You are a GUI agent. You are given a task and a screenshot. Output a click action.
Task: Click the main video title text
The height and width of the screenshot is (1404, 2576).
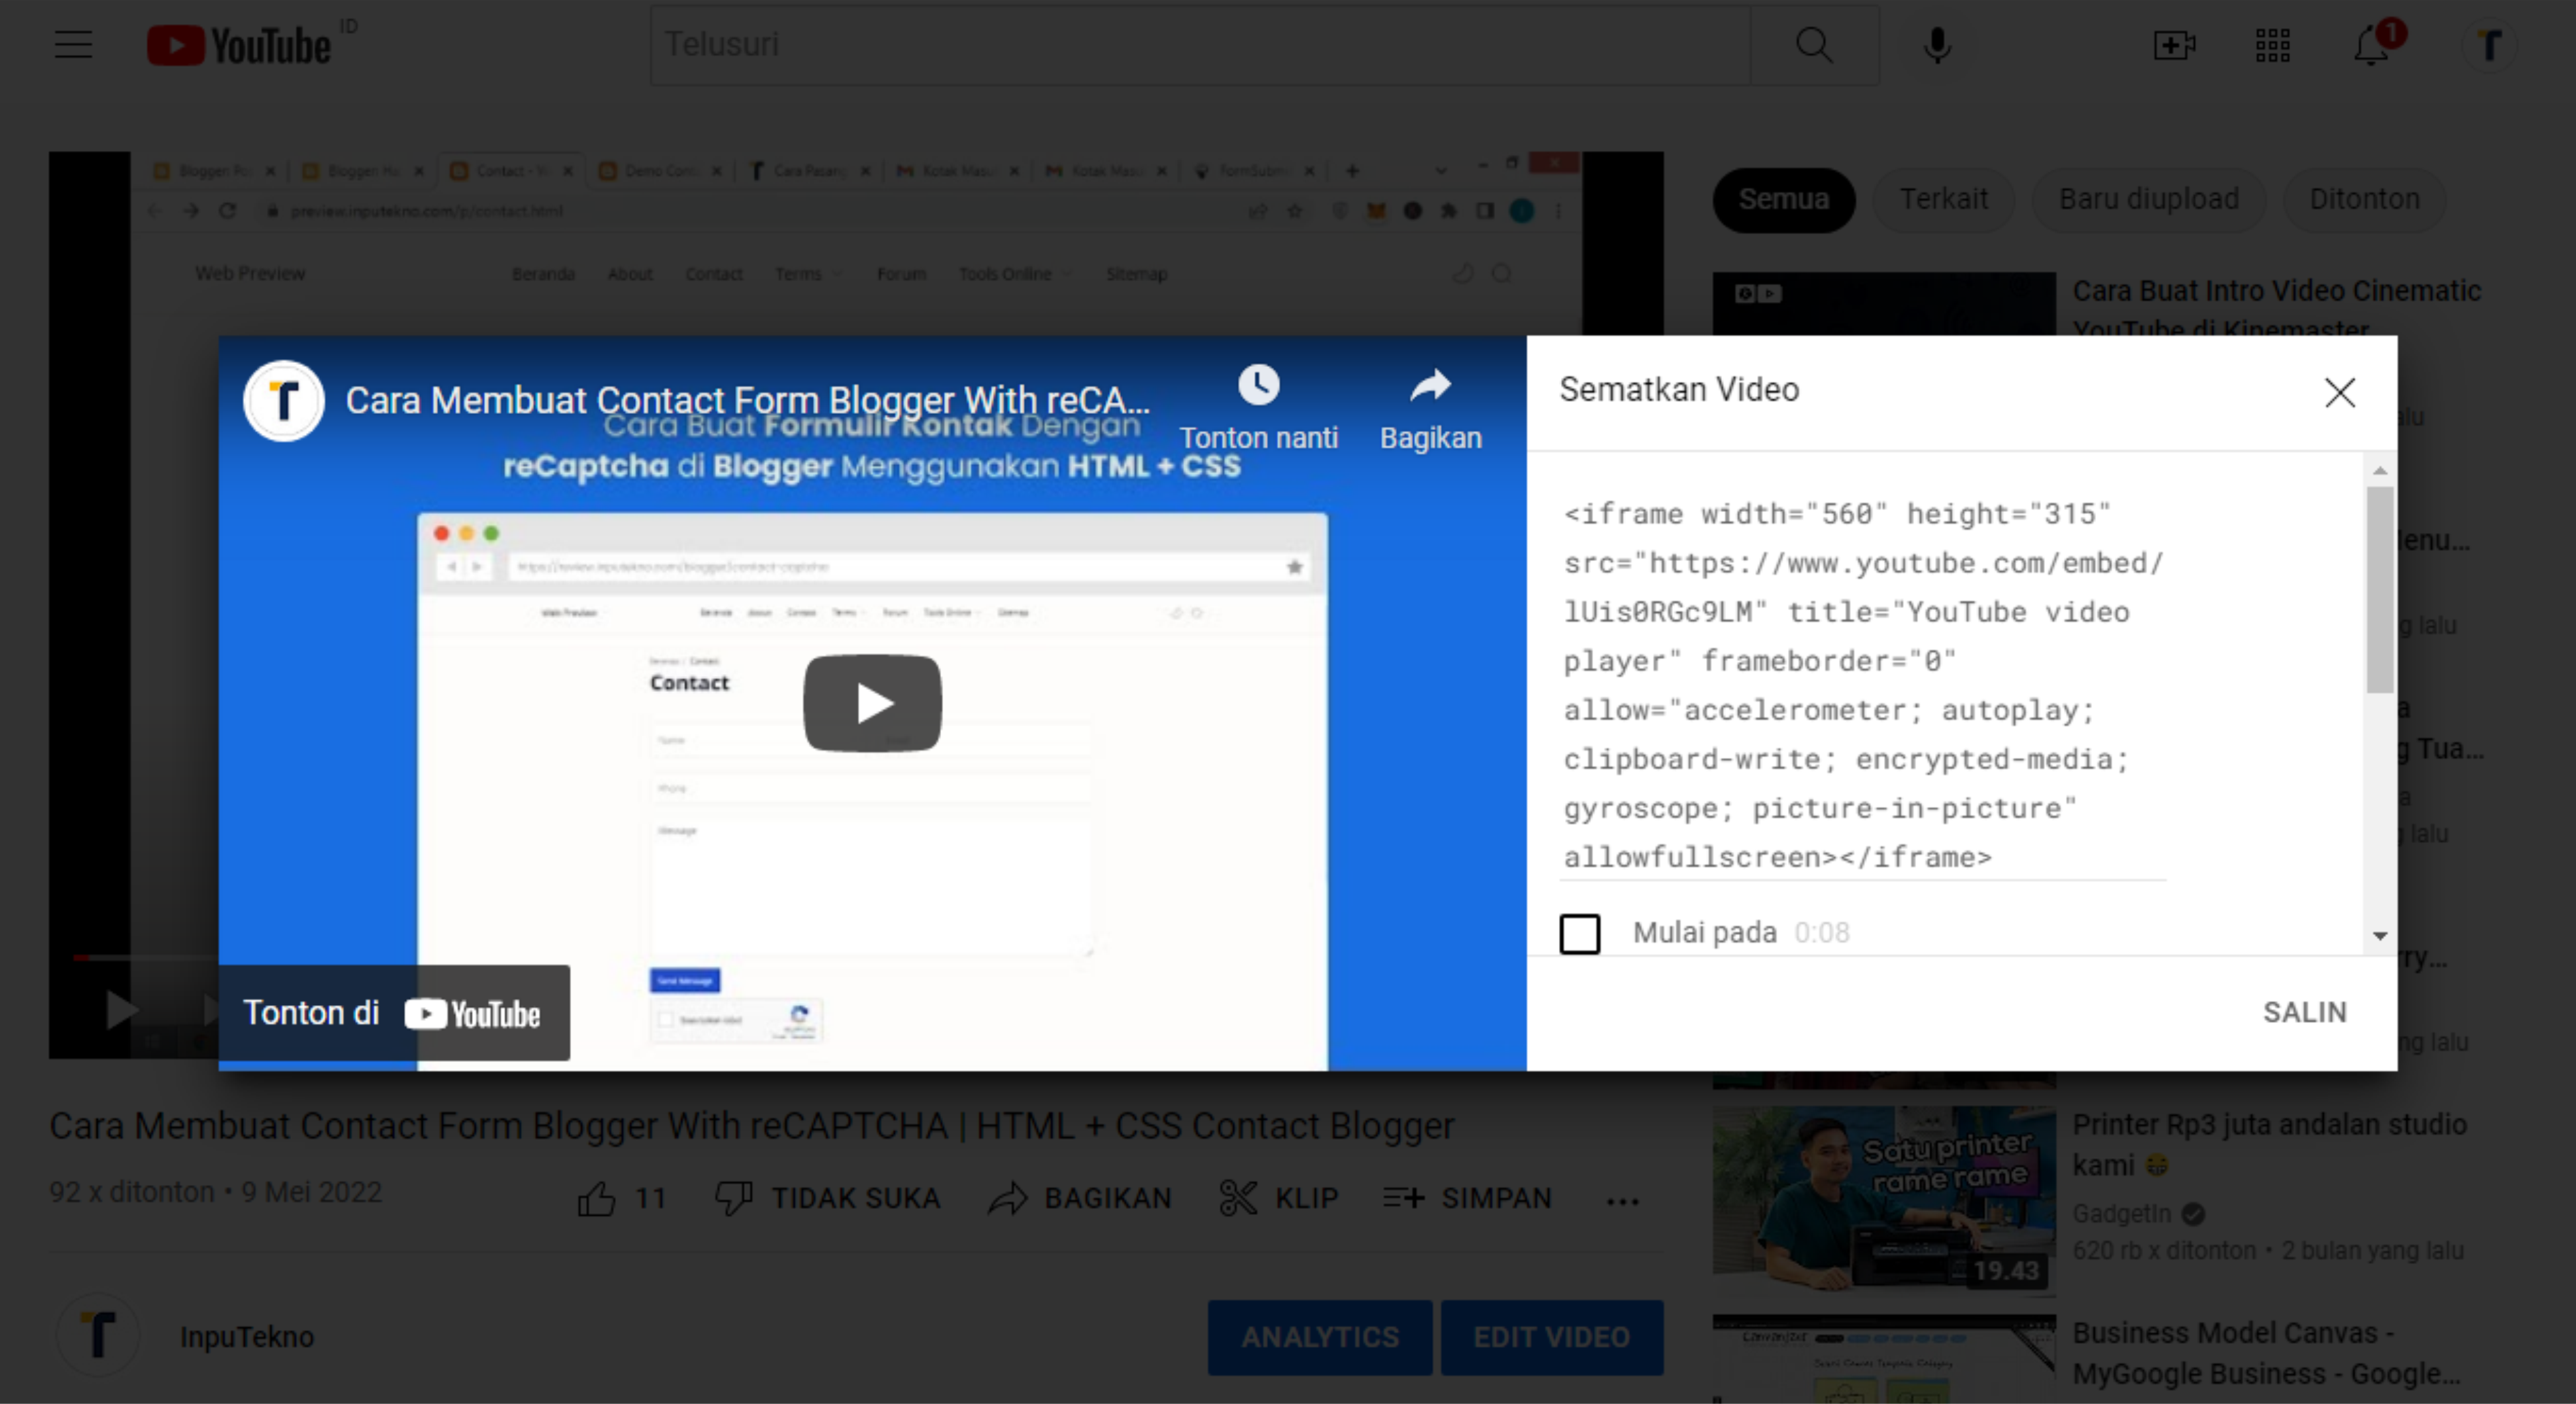point(752,1126)
